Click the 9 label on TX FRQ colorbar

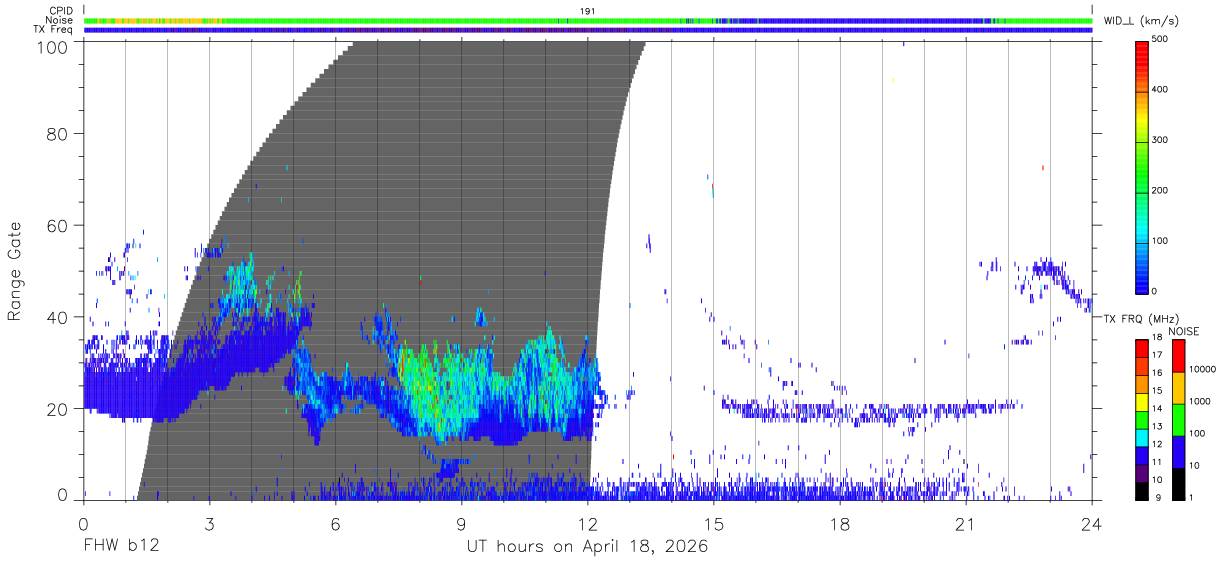(1158, 497)
